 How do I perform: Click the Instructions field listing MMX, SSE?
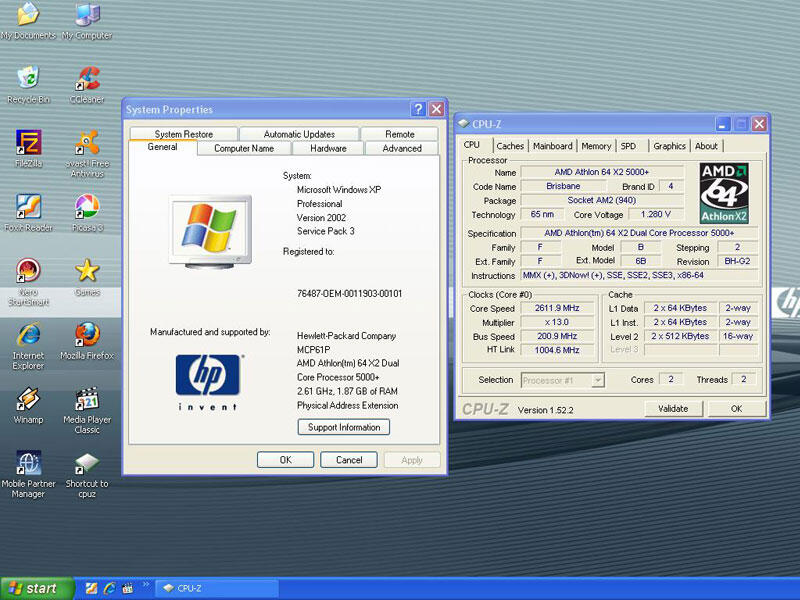tap(640, 276)
